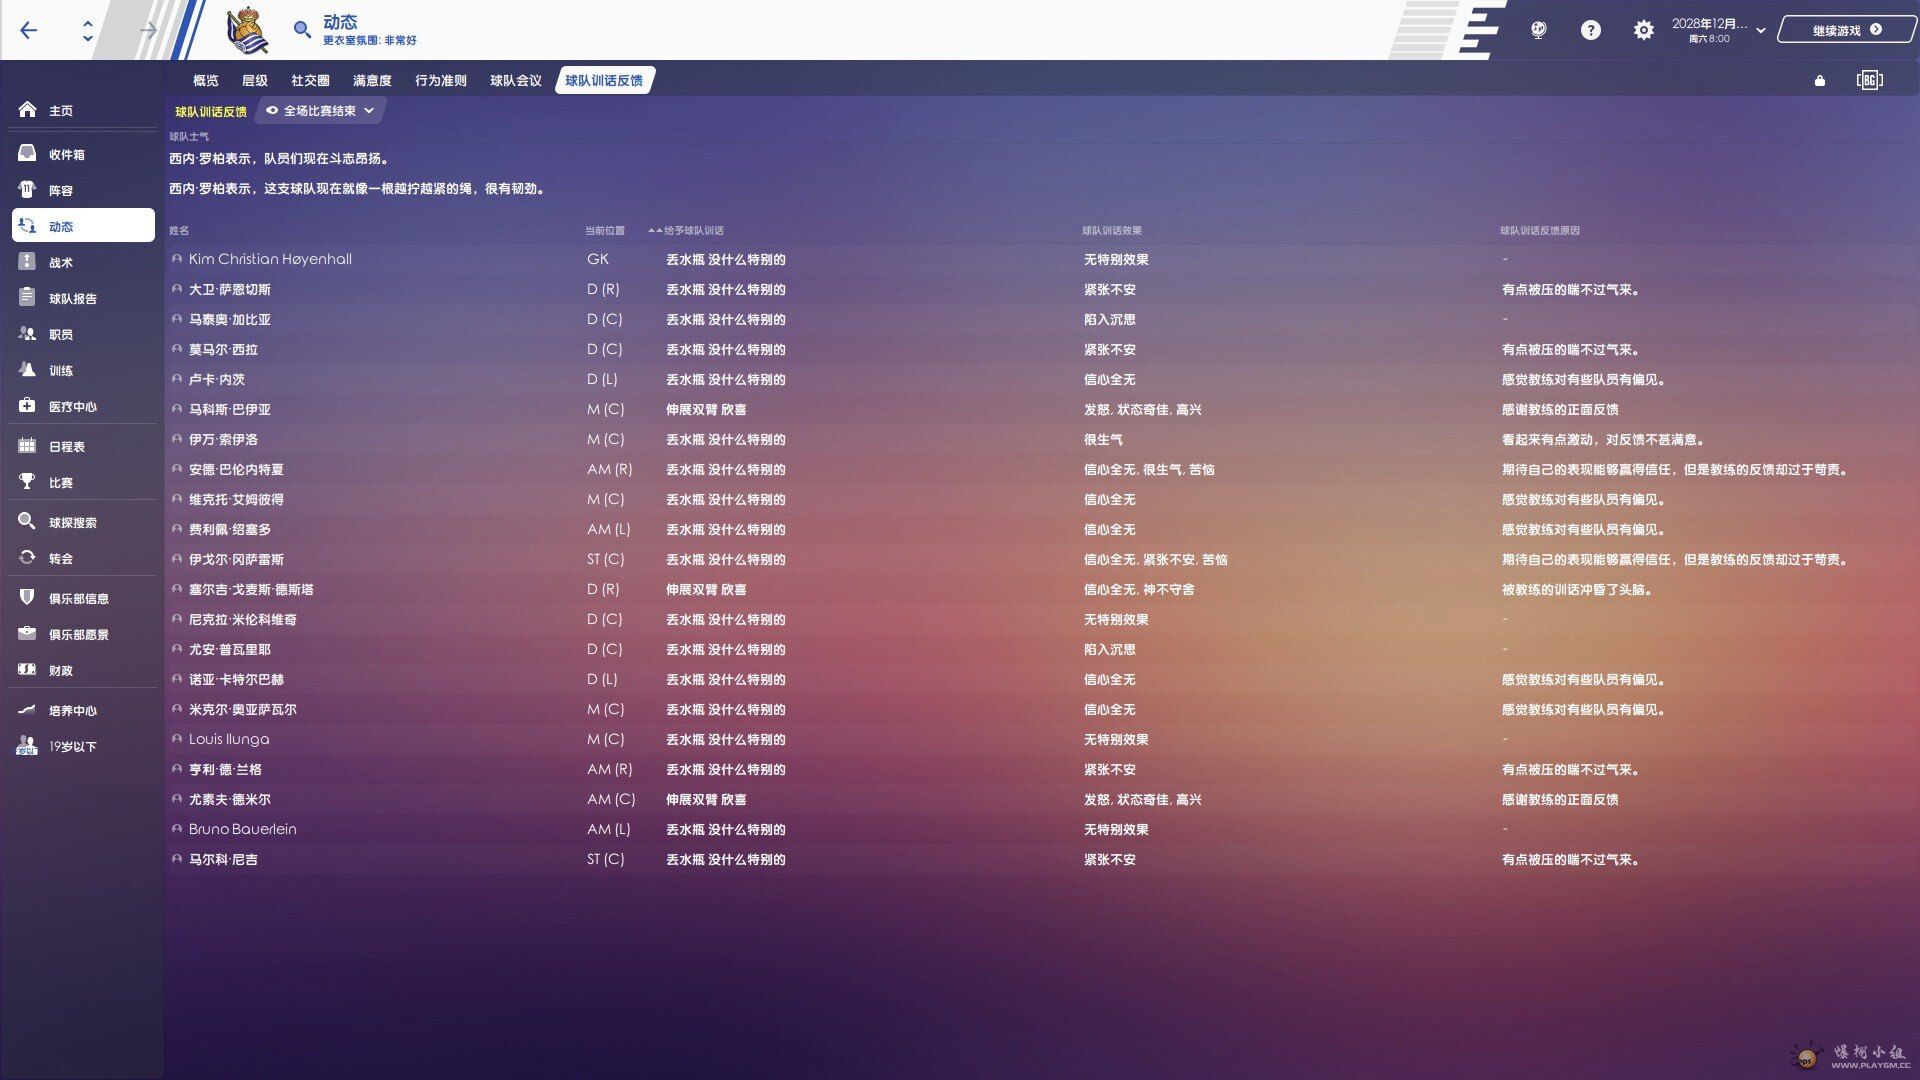
Task: Switch to the 球队会议 tab
Action: [x=515, y=81]
